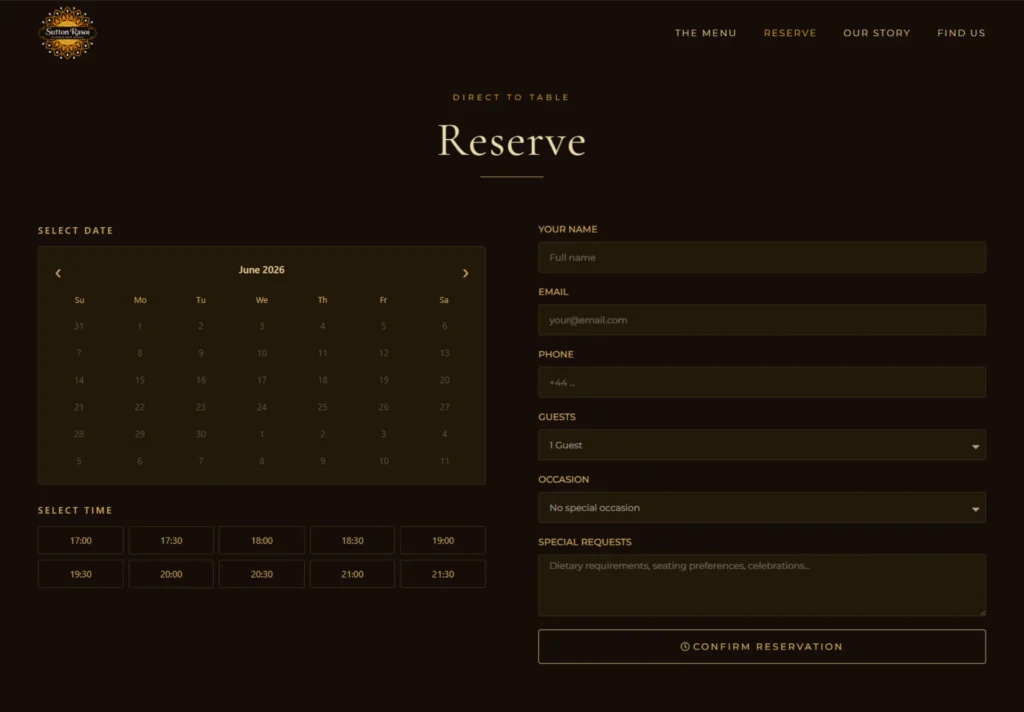
Task: Pick June 20 in the calendar
Action: [444, 380]
